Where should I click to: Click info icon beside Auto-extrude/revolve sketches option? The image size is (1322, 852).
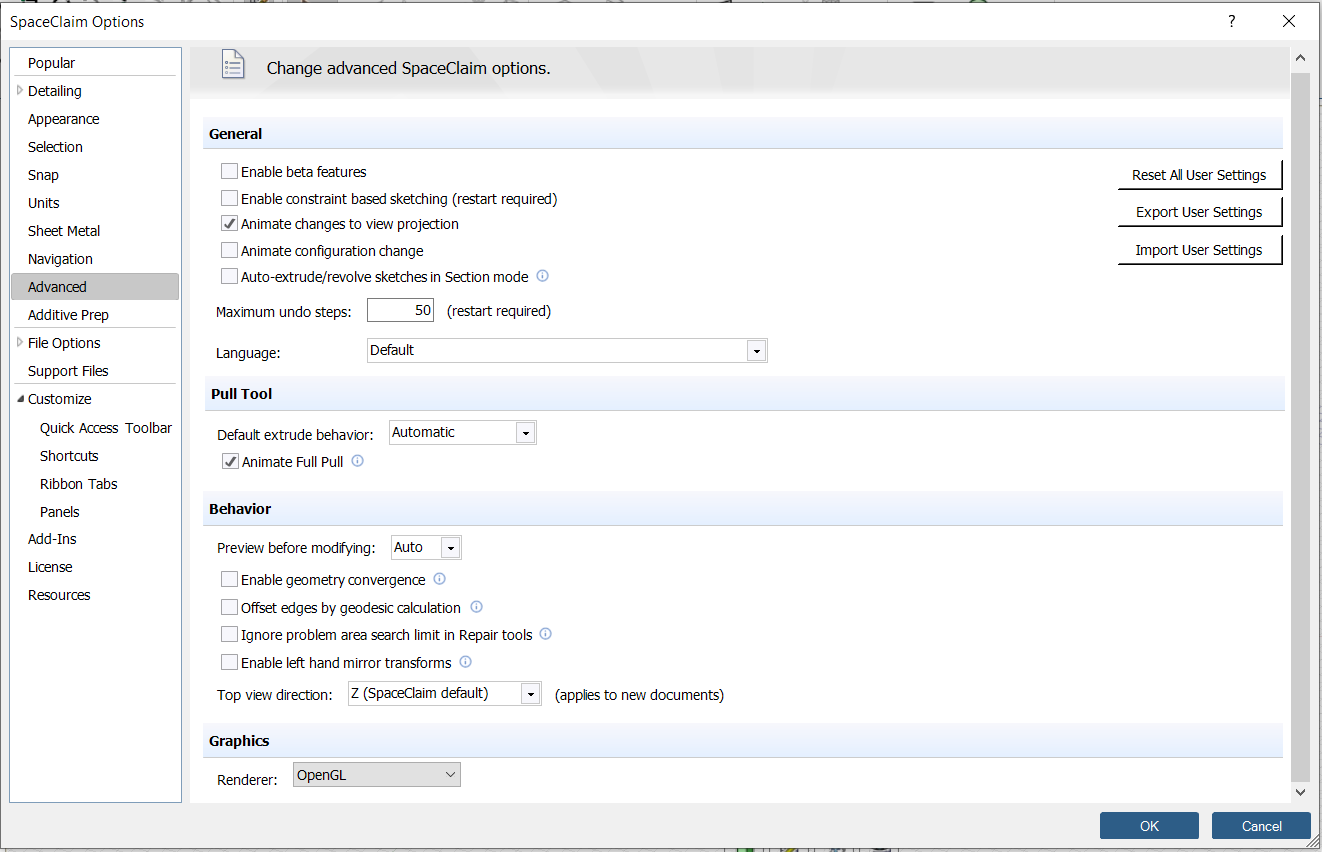pyautogui.click(x=543, y=276)
